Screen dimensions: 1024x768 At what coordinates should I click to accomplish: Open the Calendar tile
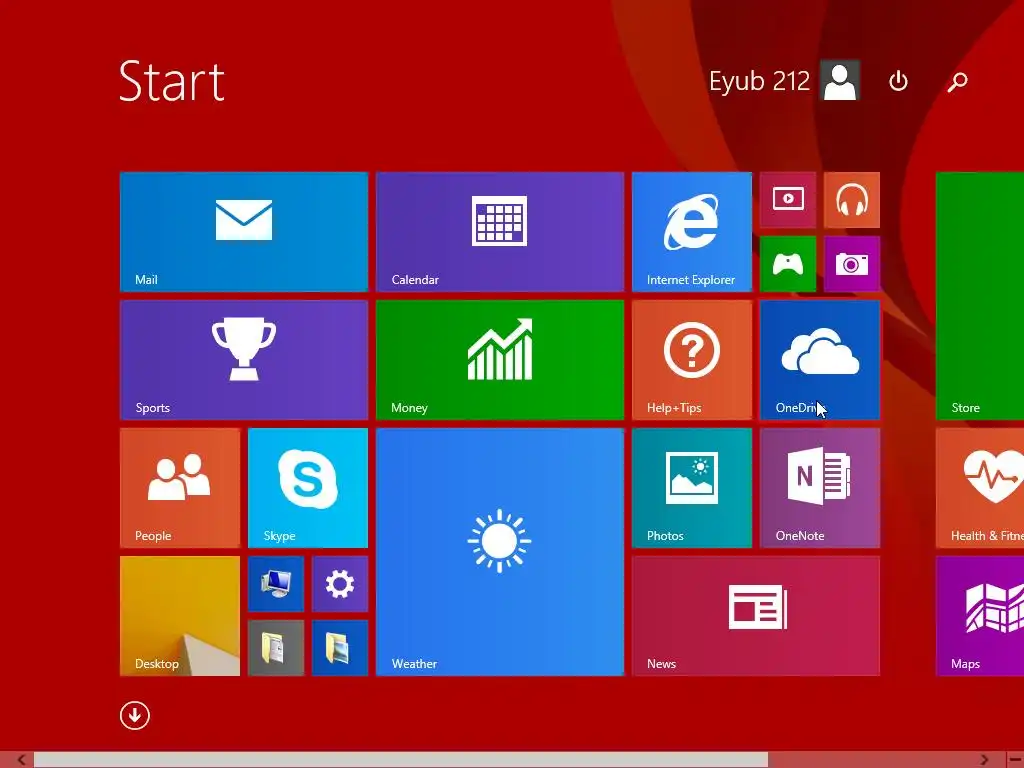(500, 232)
